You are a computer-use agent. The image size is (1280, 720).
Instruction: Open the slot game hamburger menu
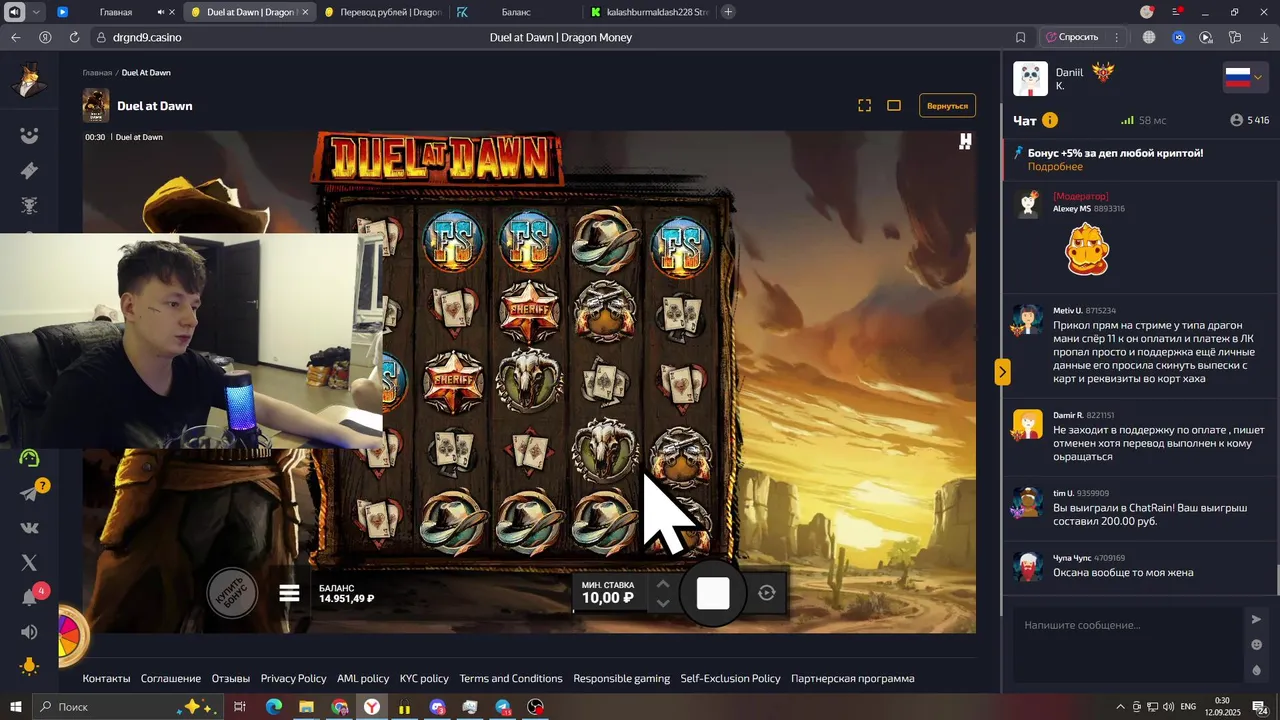(289, 593)
